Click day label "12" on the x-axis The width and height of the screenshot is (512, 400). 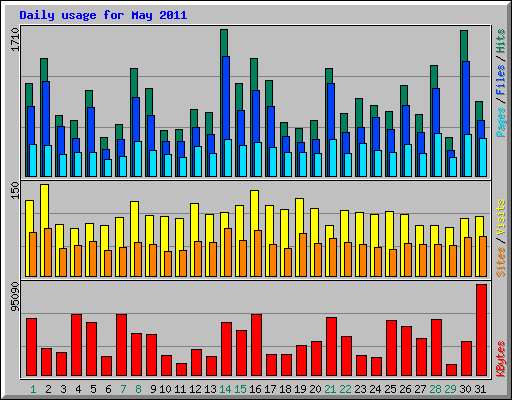tap(195, 389)
